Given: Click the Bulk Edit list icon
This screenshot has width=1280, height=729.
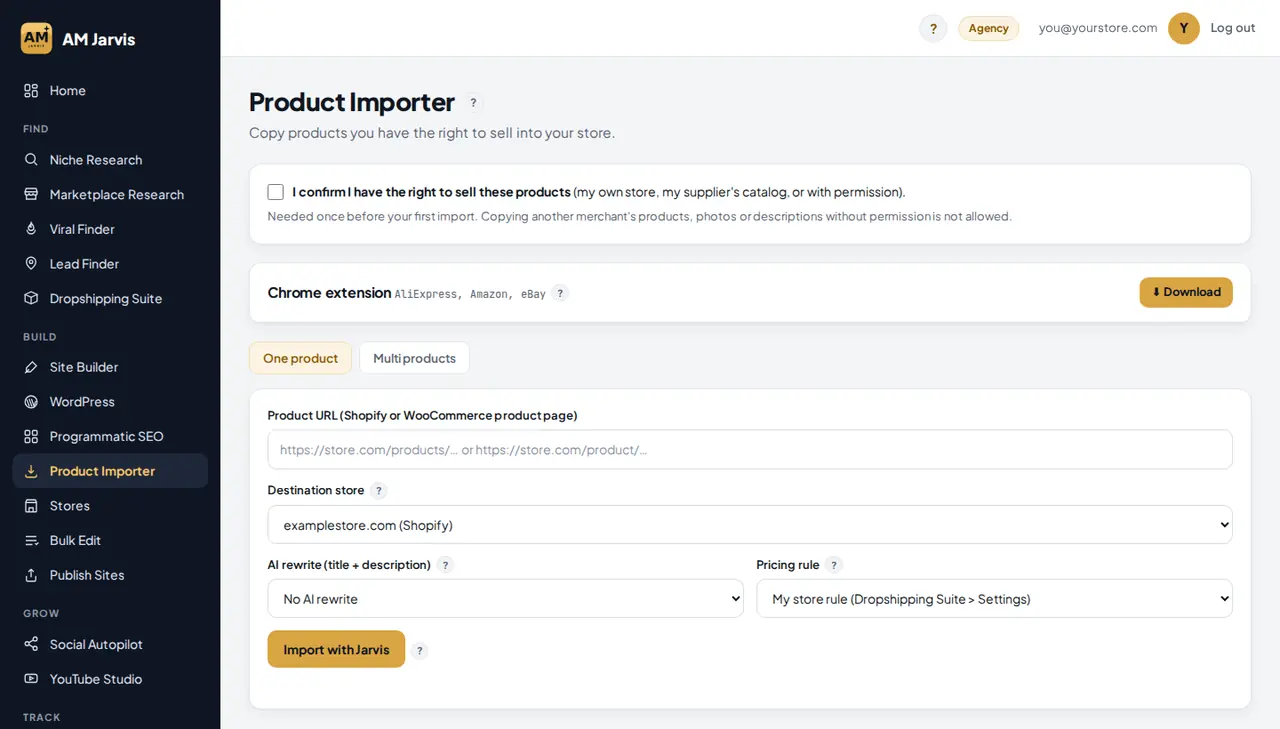Looking at the screenshot, I should pos(31,540).
